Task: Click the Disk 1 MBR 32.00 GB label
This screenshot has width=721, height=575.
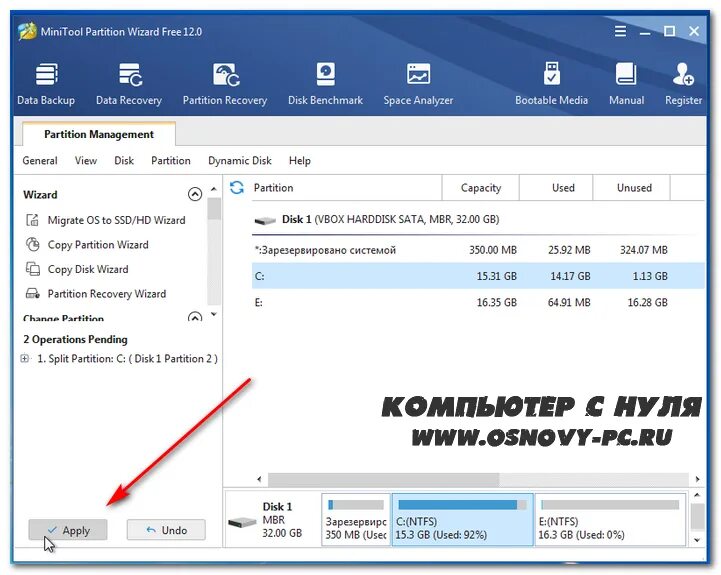Action: coord(282,520)
